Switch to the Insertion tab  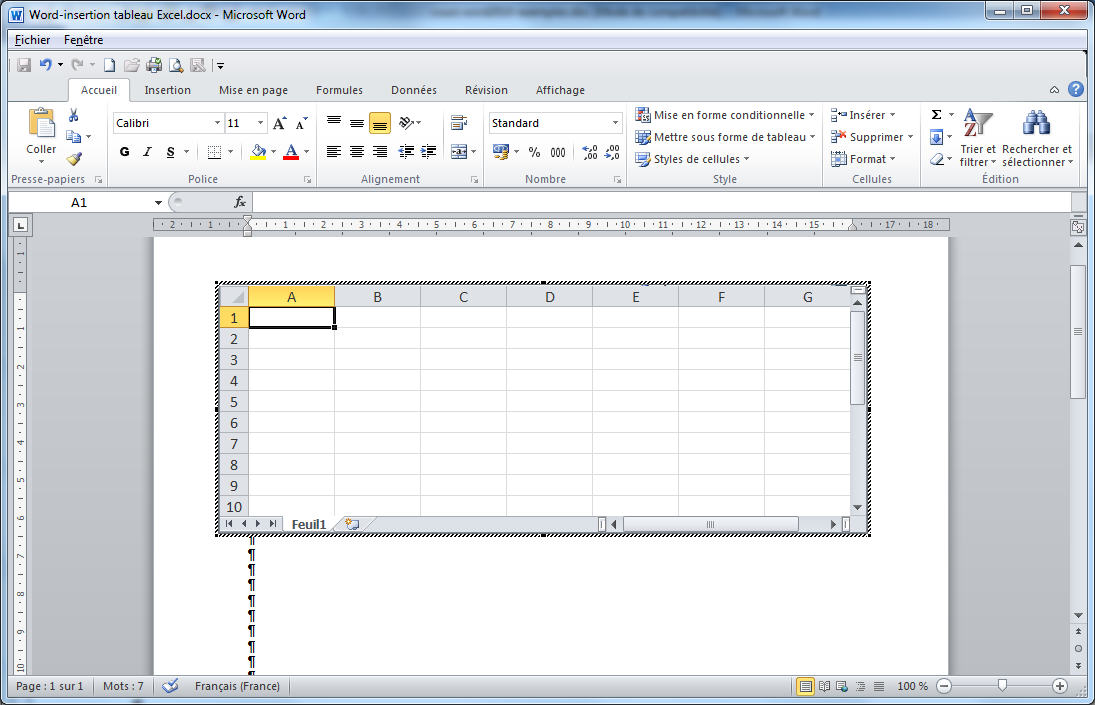[168, 90]
